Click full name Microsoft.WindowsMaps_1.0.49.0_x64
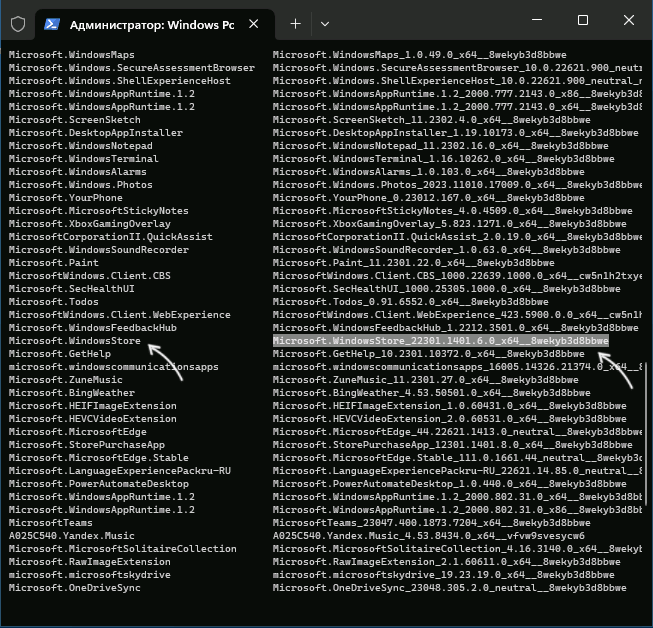653x628 pixels. click(420, 55)
